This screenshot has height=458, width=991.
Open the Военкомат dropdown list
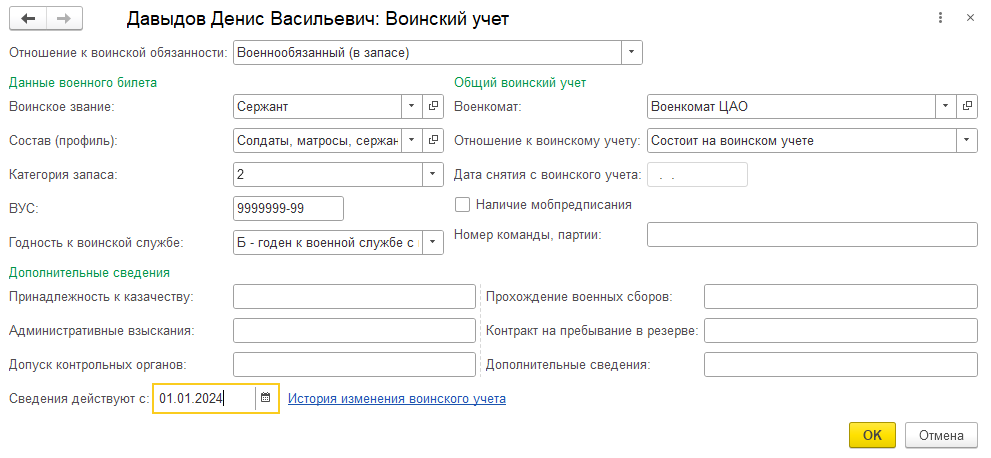click(945, 106)
